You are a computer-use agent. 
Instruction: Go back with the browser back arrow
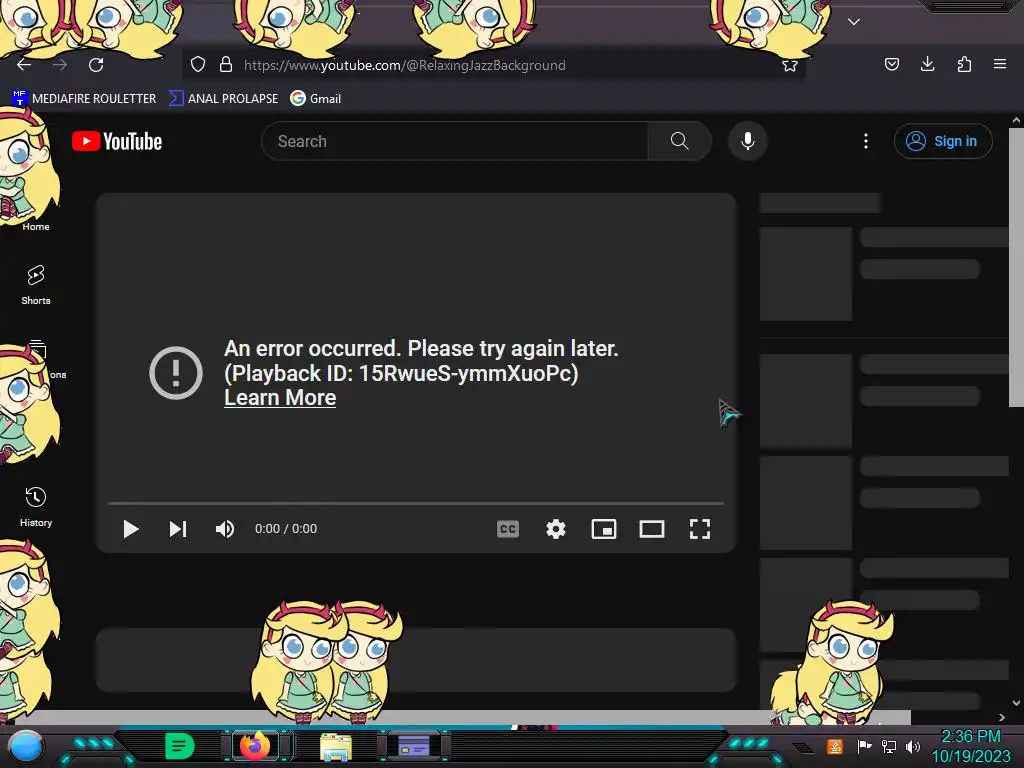coord(24,65)
